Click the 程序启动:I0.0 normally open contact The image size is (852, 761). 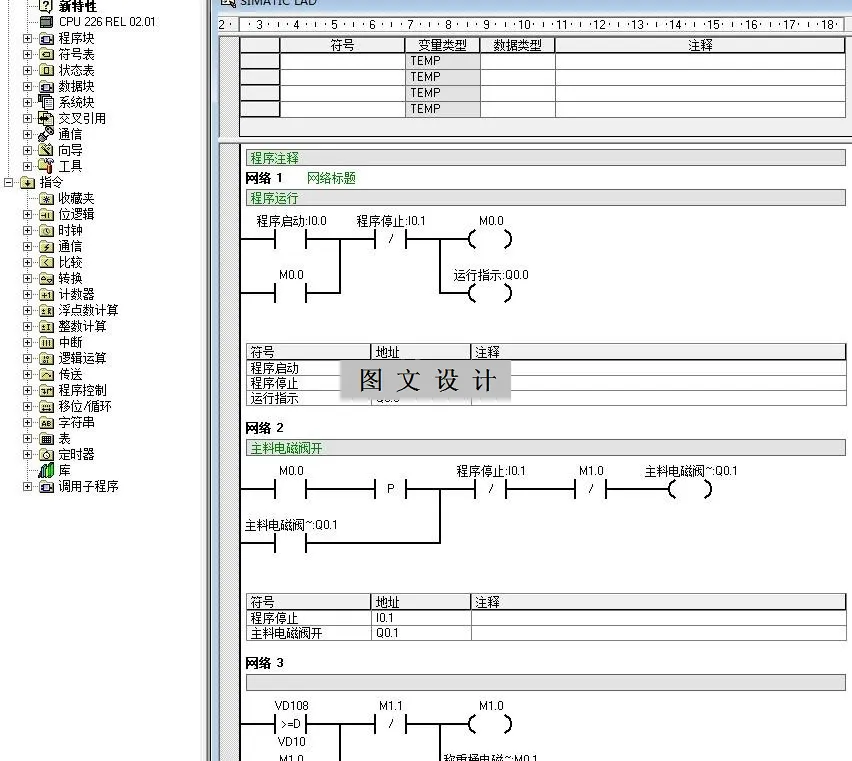point(291,239)
